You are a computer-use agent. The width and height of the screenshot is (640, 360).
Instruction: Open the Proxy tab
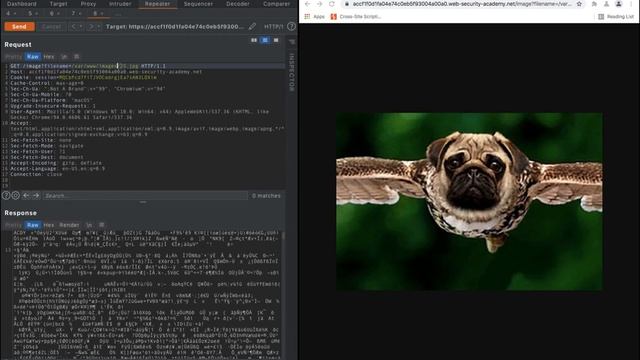tap(88, 4)
